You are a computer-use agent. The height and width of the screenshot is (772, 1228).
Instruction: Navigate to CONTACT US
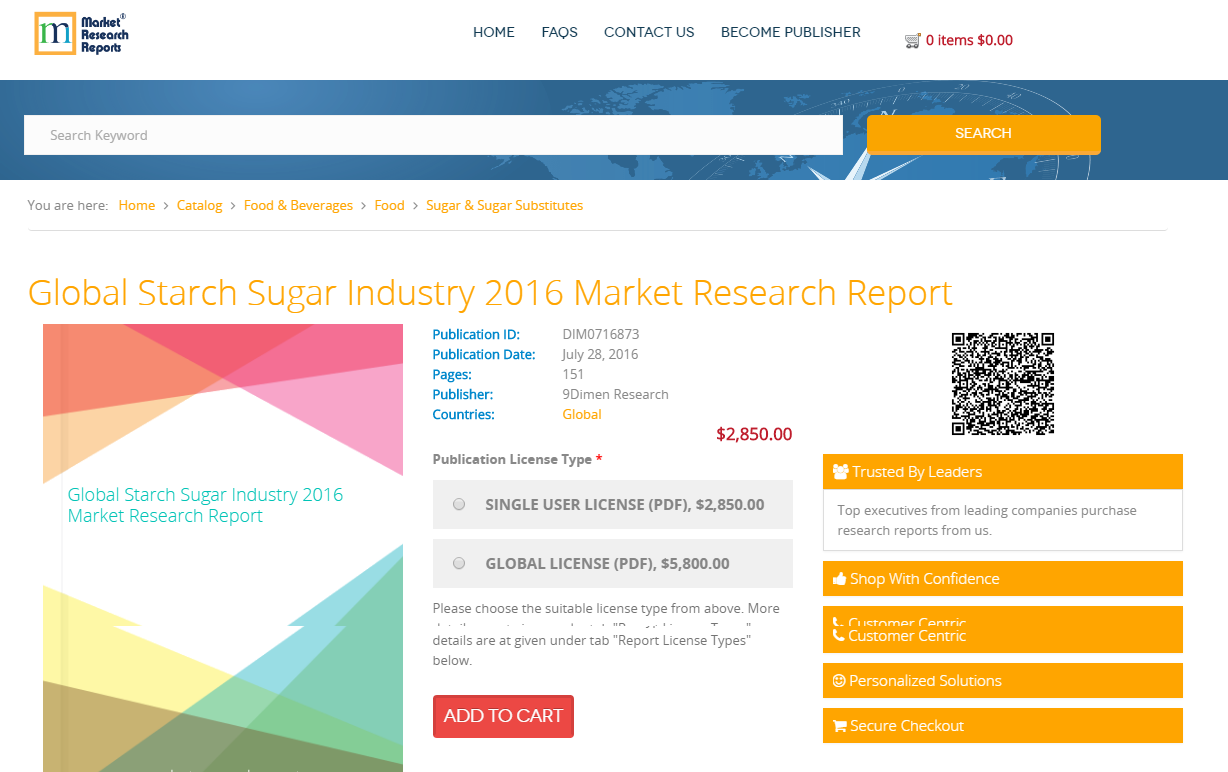pos(648,32)
